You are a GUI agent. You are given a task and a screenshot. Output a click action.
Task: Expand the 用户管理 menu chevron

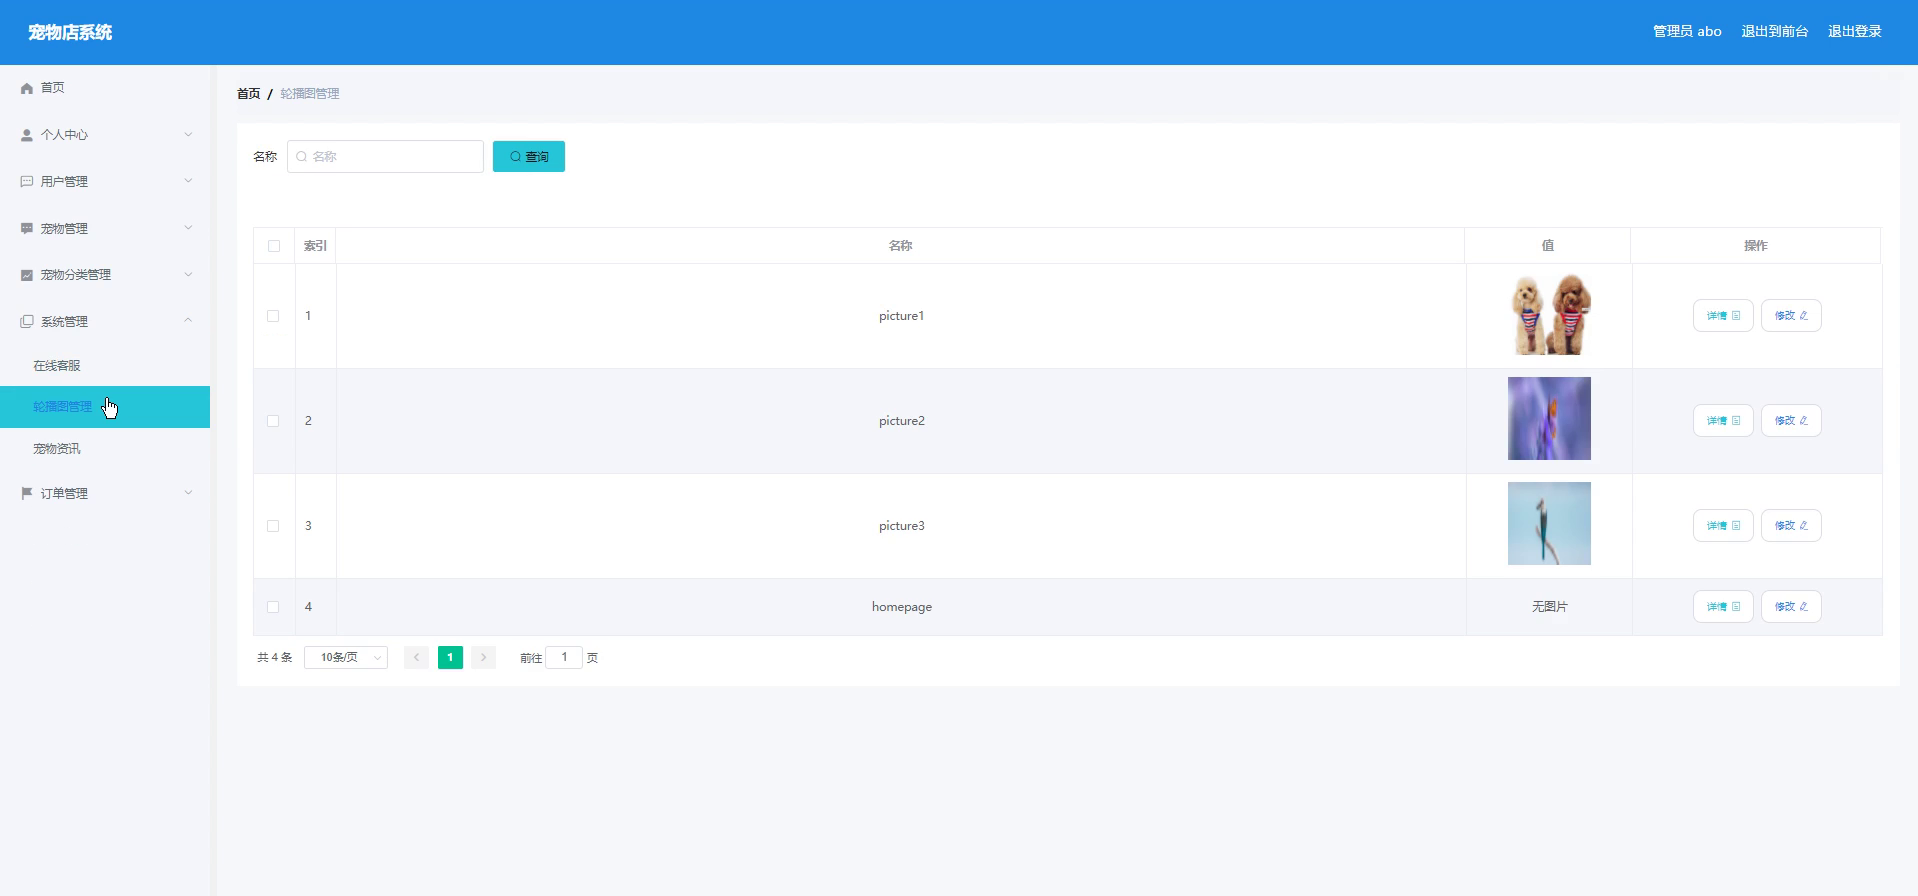pyautogui.click(x=188, y=181)
